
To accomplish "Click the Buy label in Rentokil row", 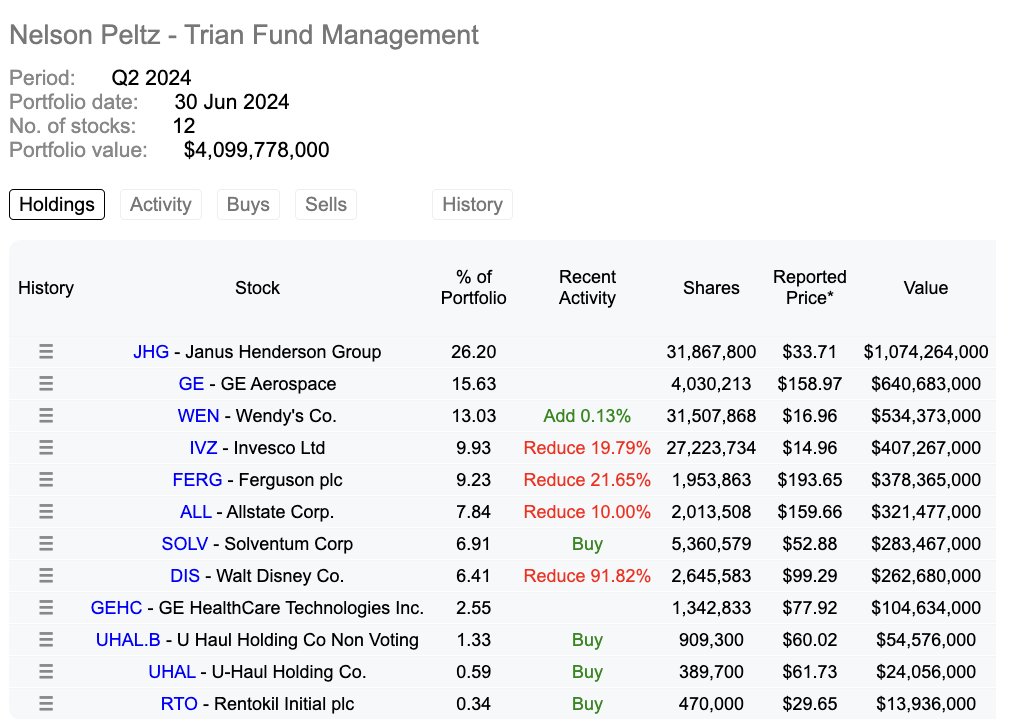I will click(587, 703).
